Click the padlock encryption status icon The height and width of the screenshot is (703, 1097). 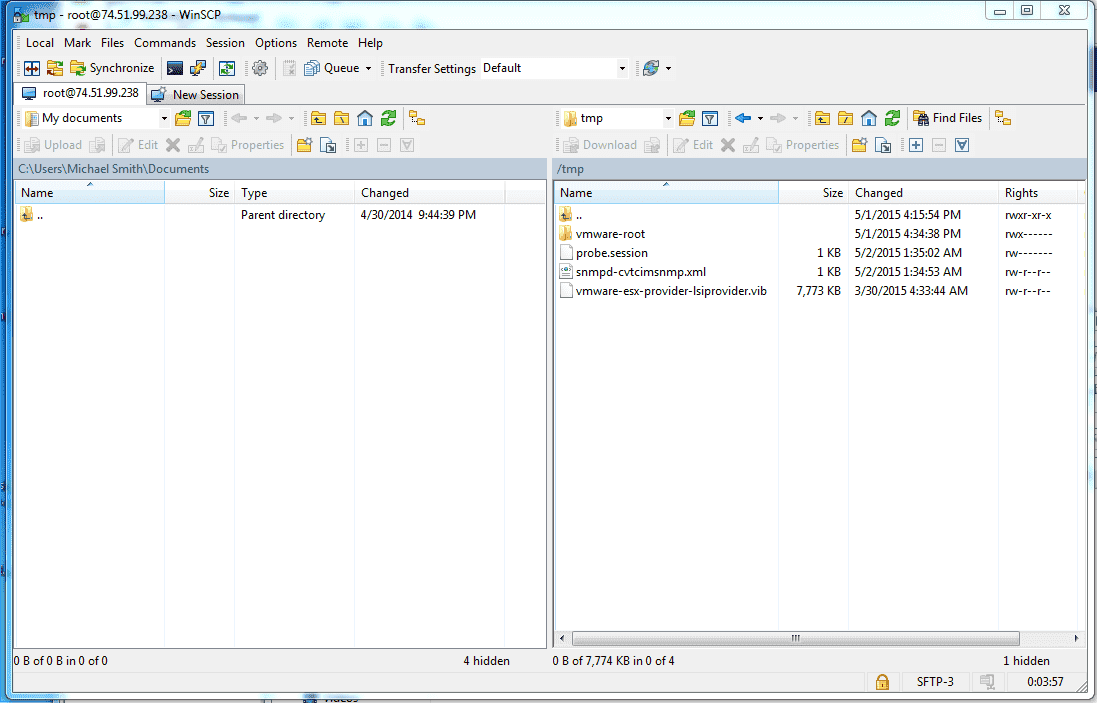[882, 681]
